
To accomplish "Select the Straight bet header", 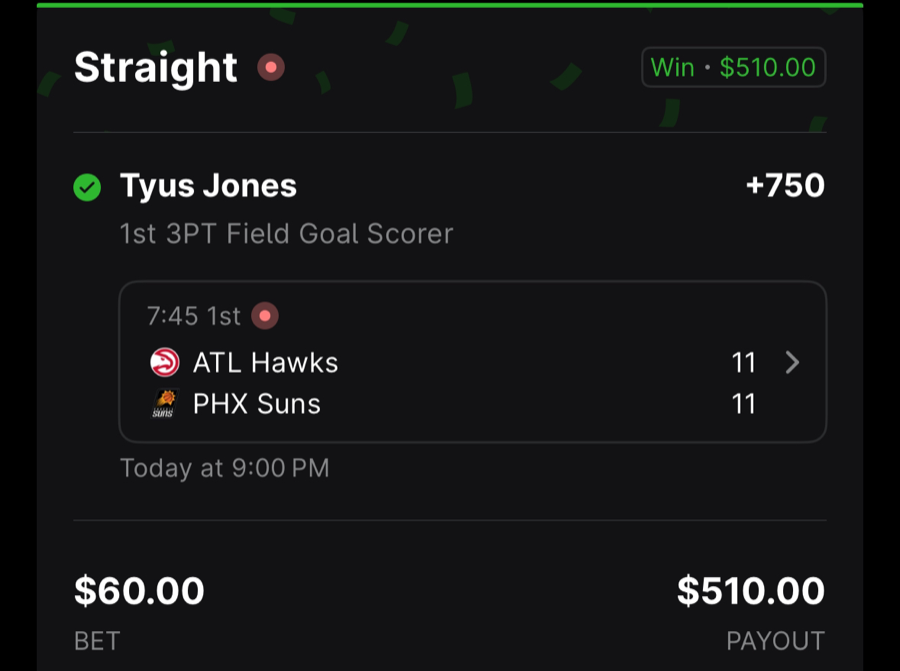I will [x=156, y=67].
